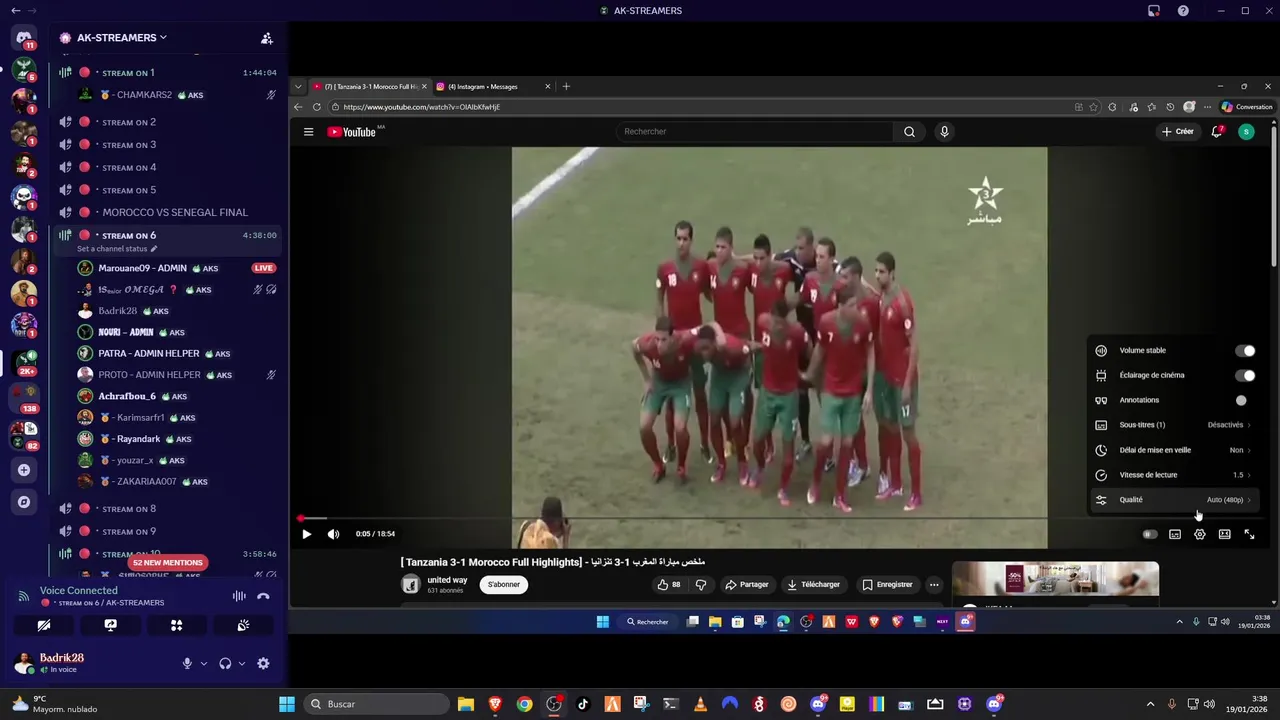Image resolution: width=1280 pixels, height=720 pixels.
Task: Click YouTube search magnifier button
Action: click(909, 132)
